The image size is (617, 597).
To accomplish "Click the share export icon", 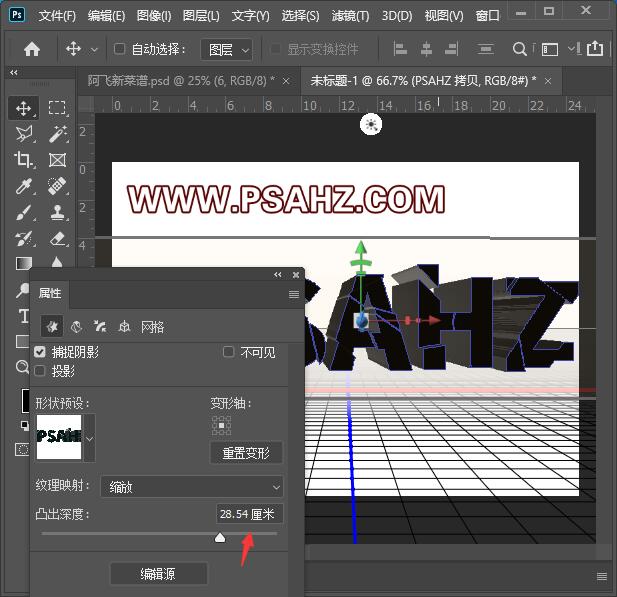I will click(595, 49).
